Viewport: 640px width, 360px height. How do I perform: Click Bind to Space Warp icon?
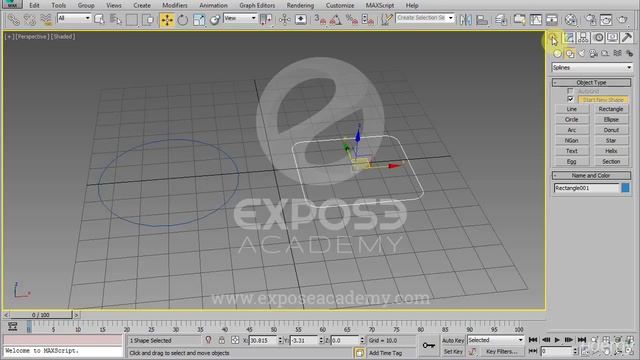[x=46, y=20]
